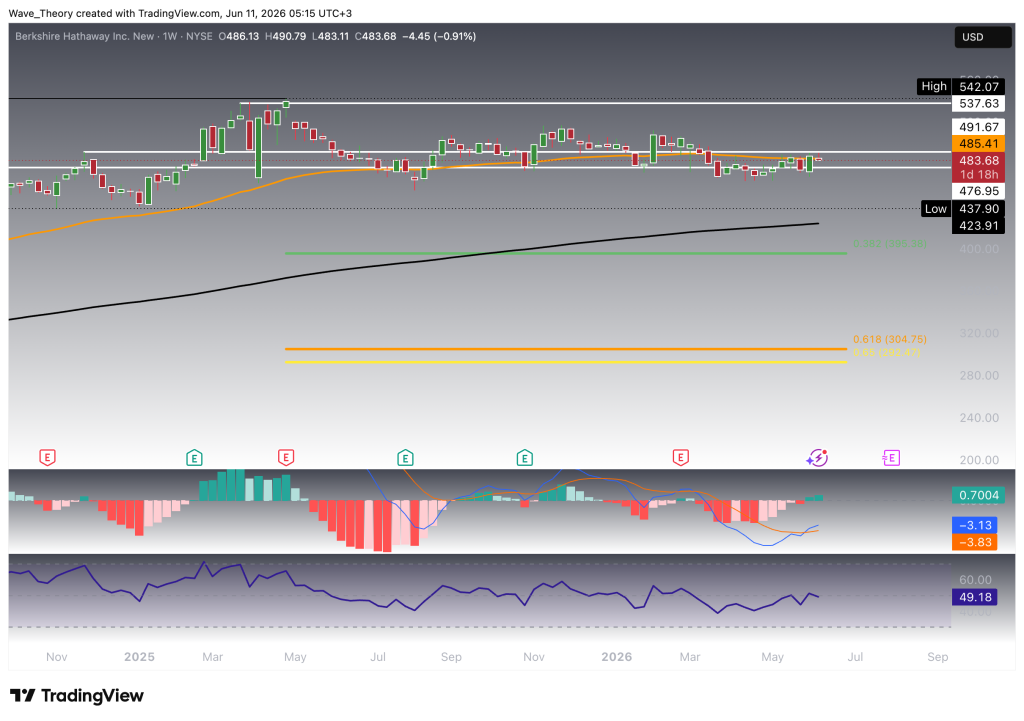This screenshot has width=1024, height=721.
Task: Click the blue −3.13 MACD value label
Action: pos(975,525)
